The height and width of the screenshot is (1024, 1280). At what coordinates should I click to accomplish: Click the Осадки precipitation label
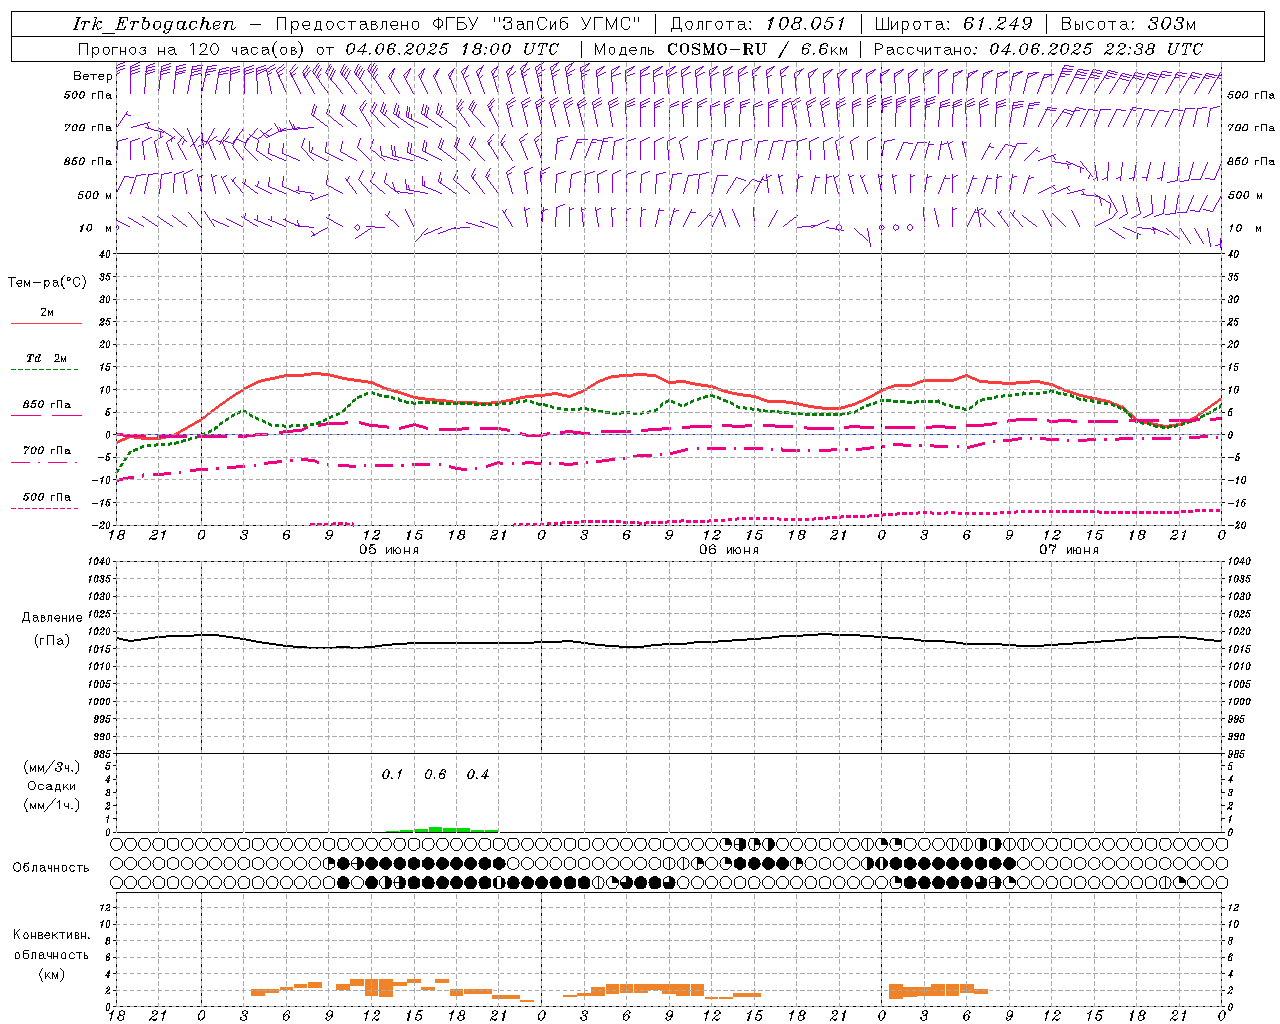52,786
